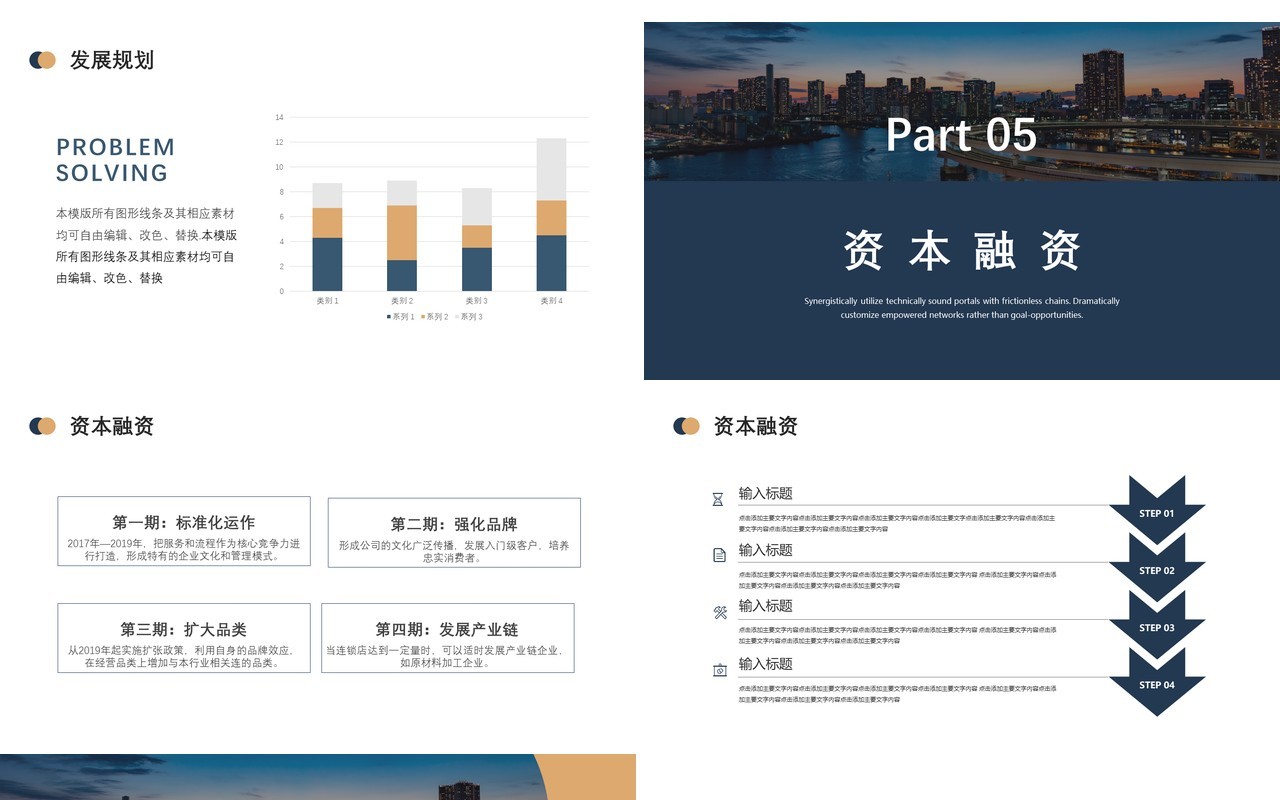Click the paragraph starting 本模版所有图形线条
Image resolution: width=1280 pixels, height=800 pixels.
pos(147,246)
